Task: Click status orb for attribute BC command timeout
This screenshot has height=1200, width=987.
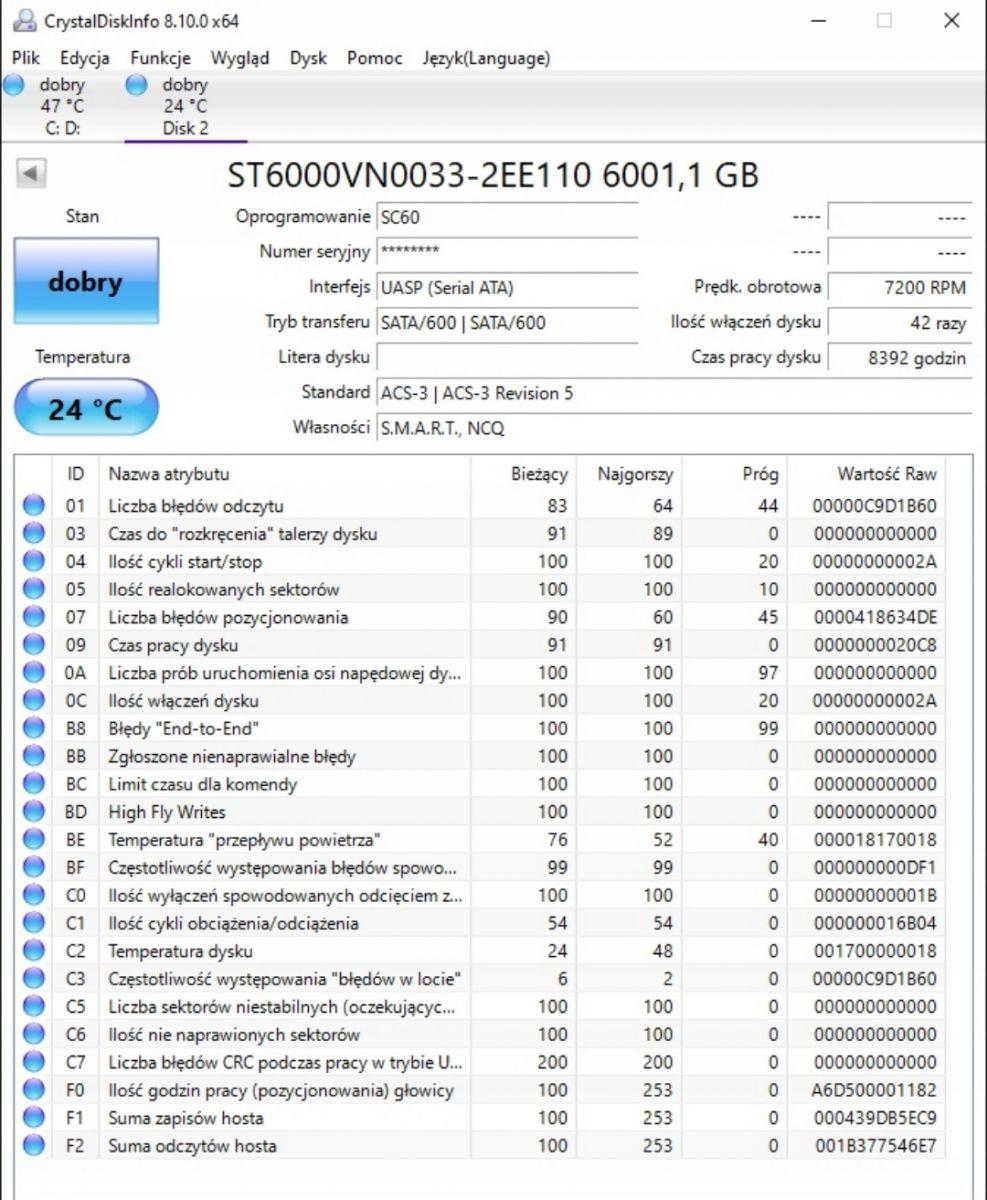Action: pos(34,784)
